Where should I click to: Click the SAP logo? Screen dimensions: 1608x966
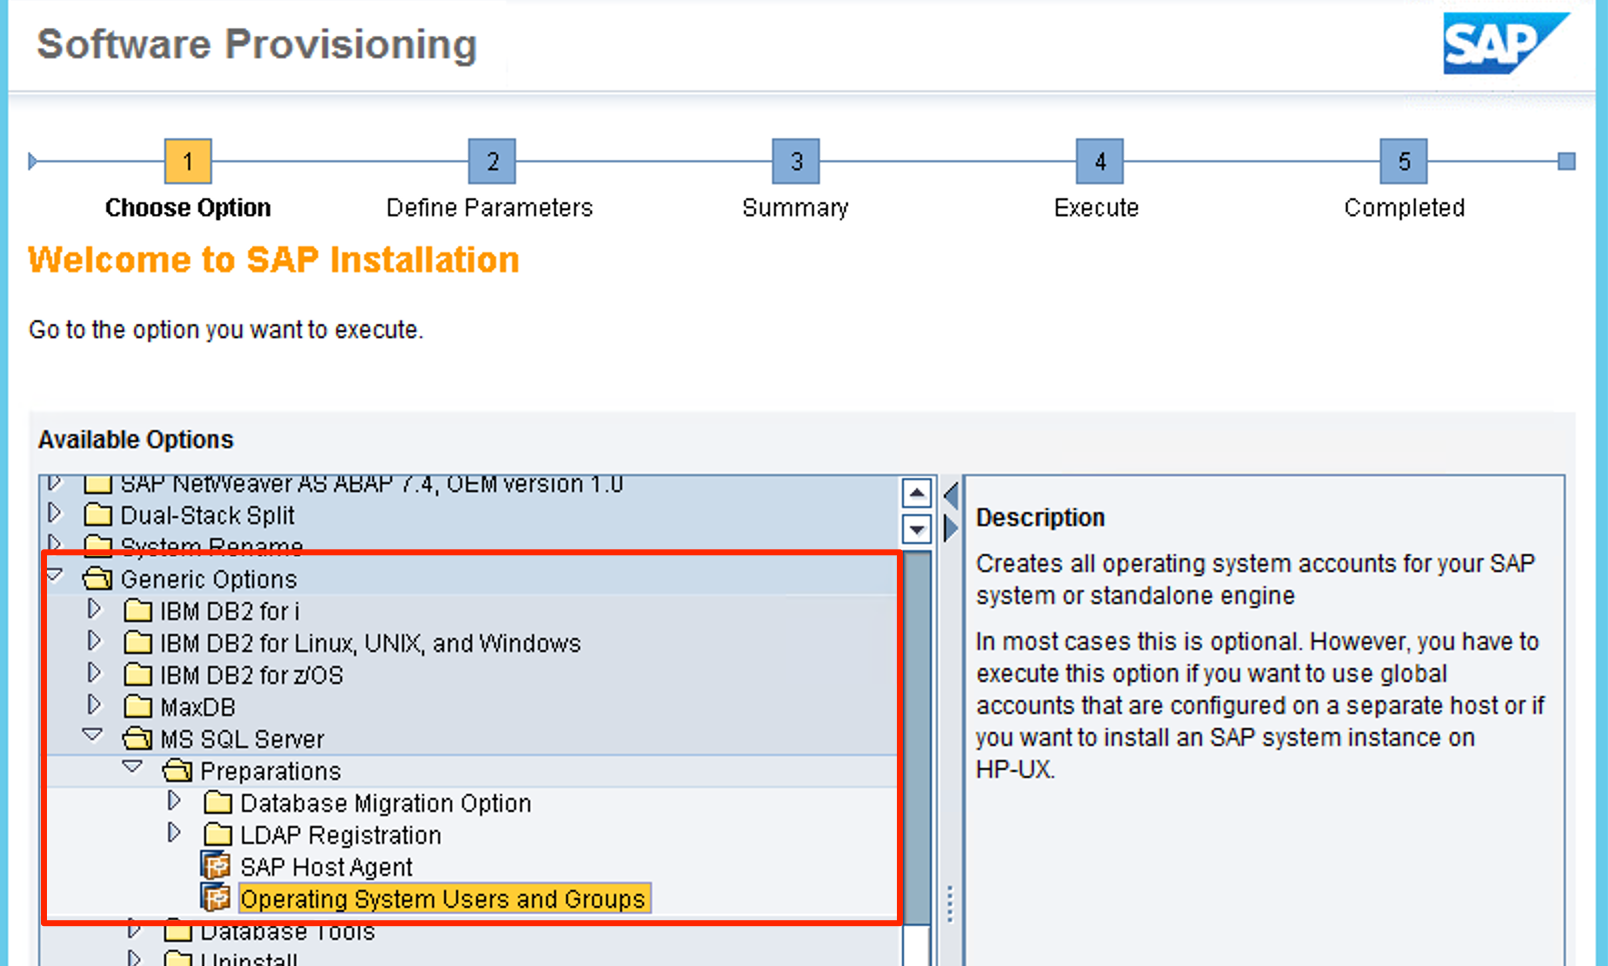[1503, 44]
